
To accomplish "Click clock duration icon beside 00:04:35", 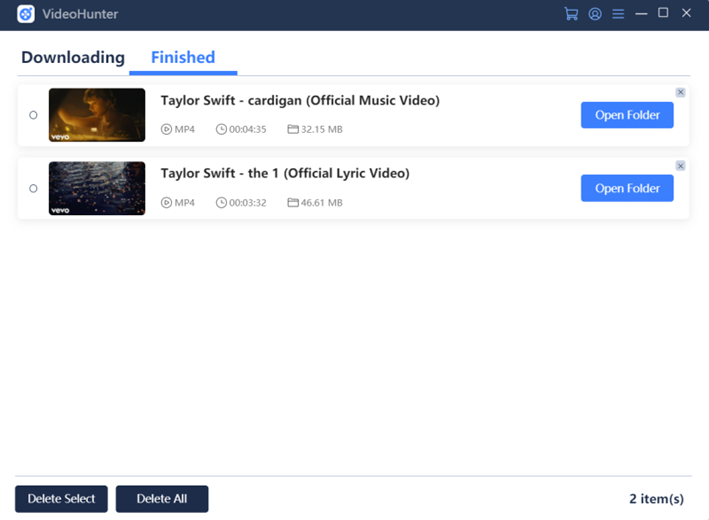I will [x=221, y=129].
